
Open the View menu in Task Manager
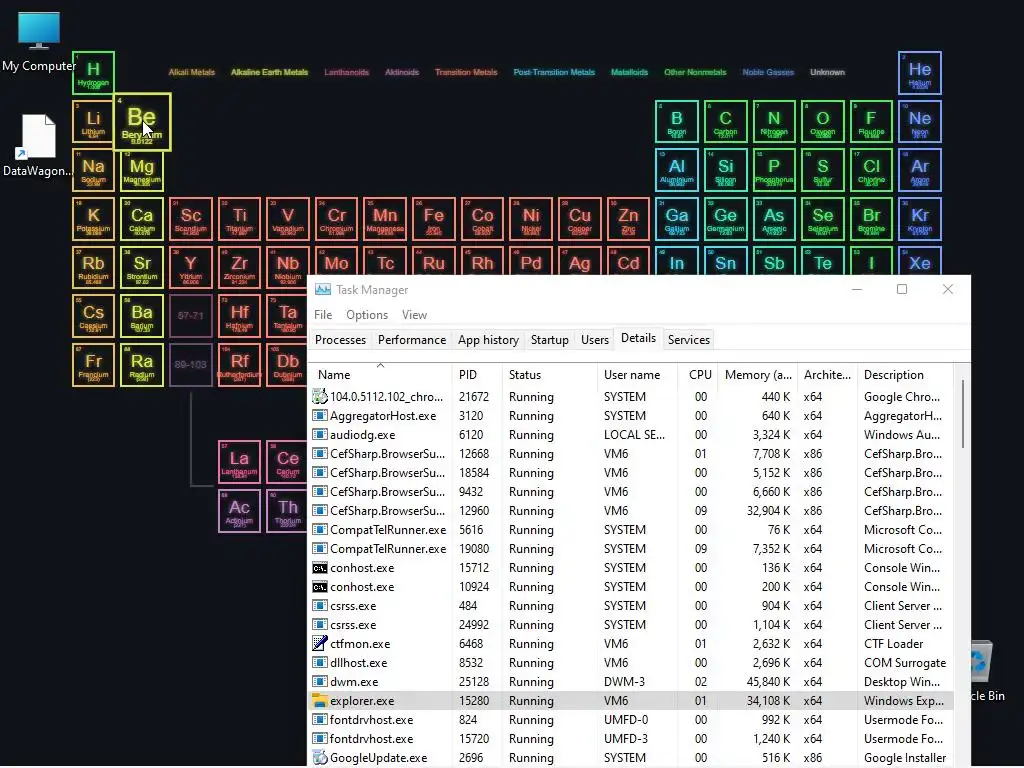point(414,315)
